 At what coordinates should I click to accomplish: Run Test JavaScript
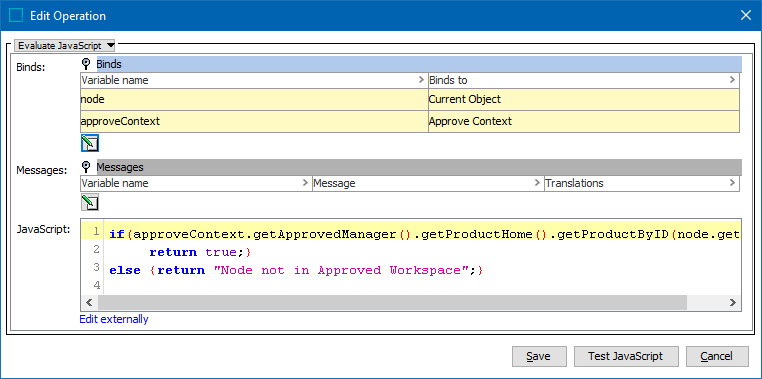click(625, 356)
